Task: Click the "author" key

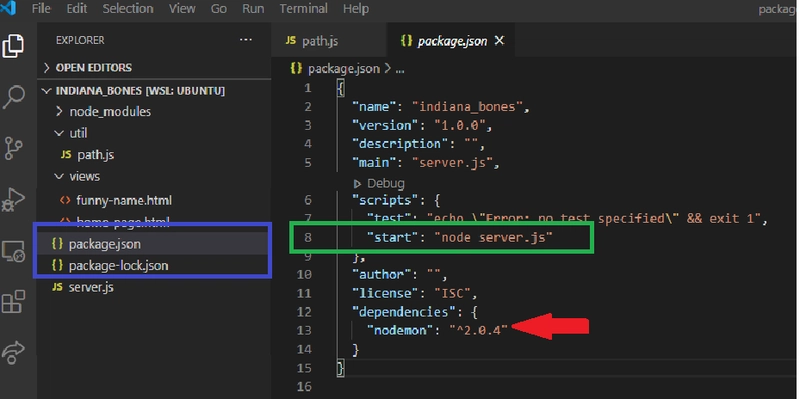Action: pyautogui.click(x=382, y=275)
